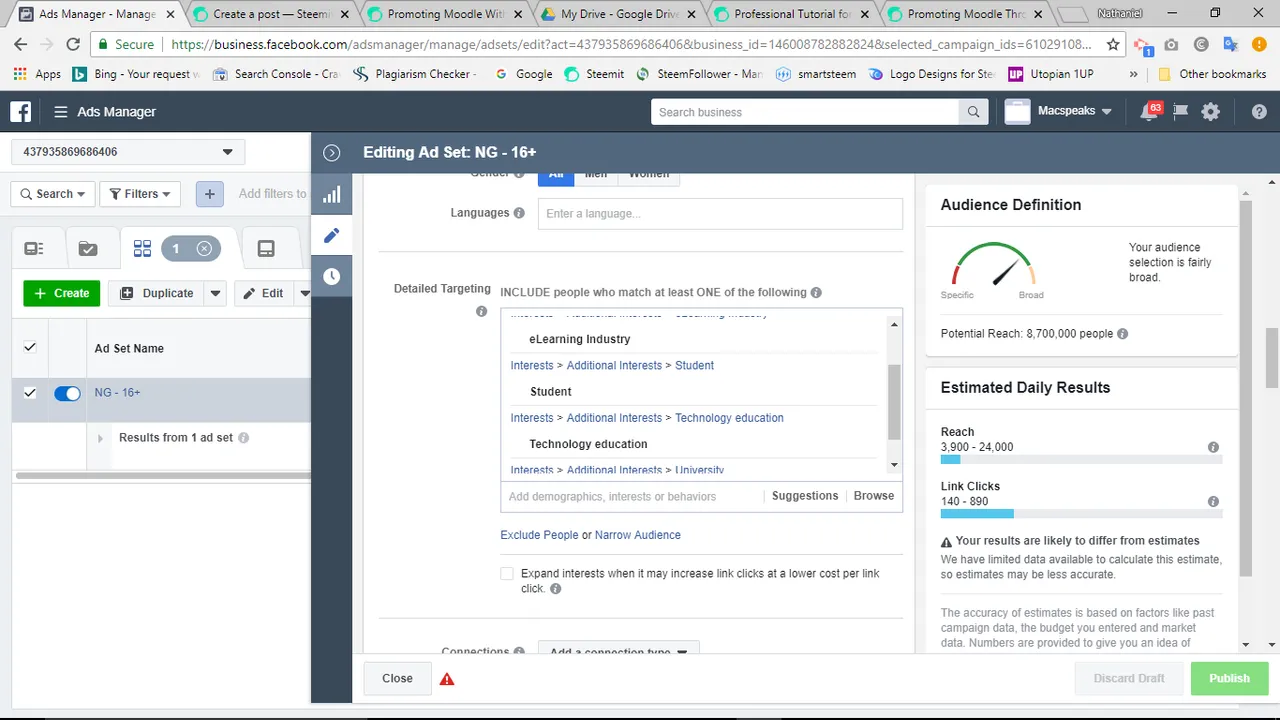Open the settings gear icon
Image resolution: width=1280 pixels, height=720 pixels.
click(x=1210, y=112)
